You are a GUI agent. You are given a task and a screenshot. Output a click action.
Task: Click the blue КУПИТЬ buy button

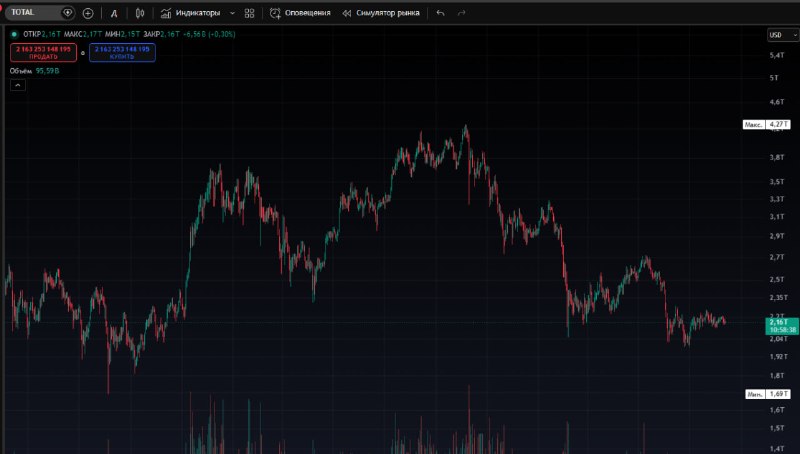tap(122, 53)
